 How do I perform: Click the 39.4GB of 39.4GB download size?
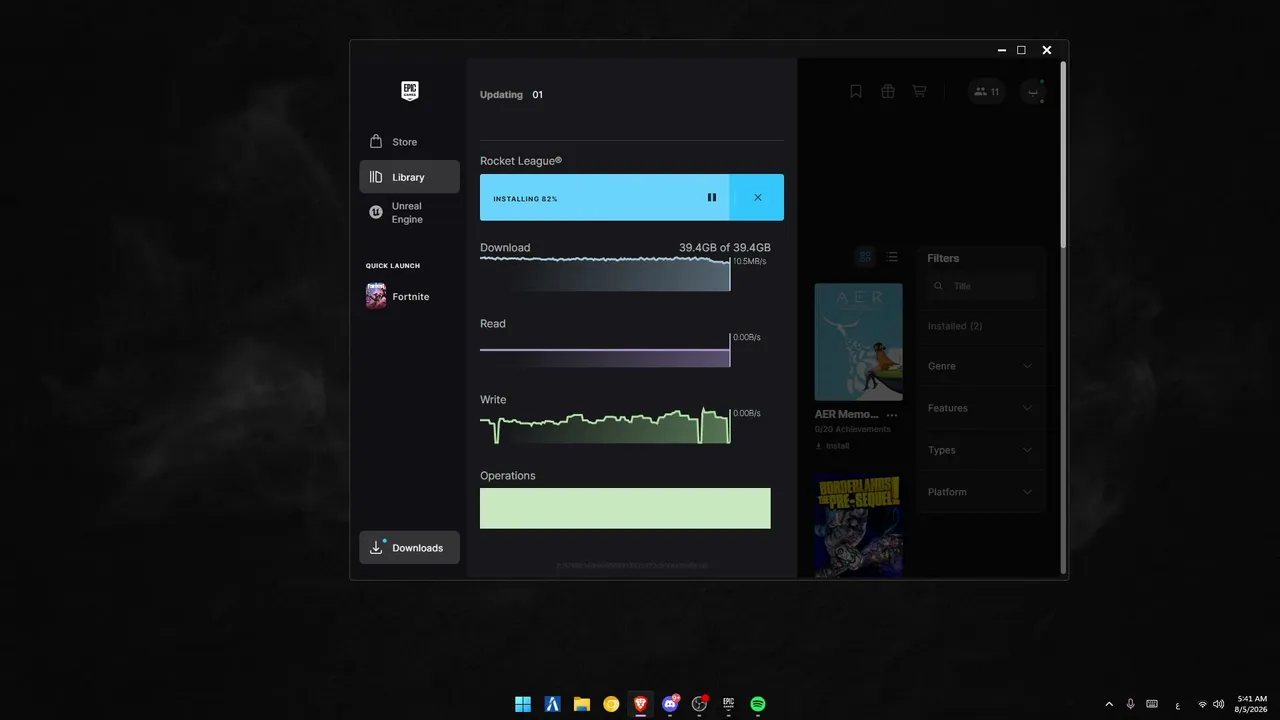click(725, 248)
